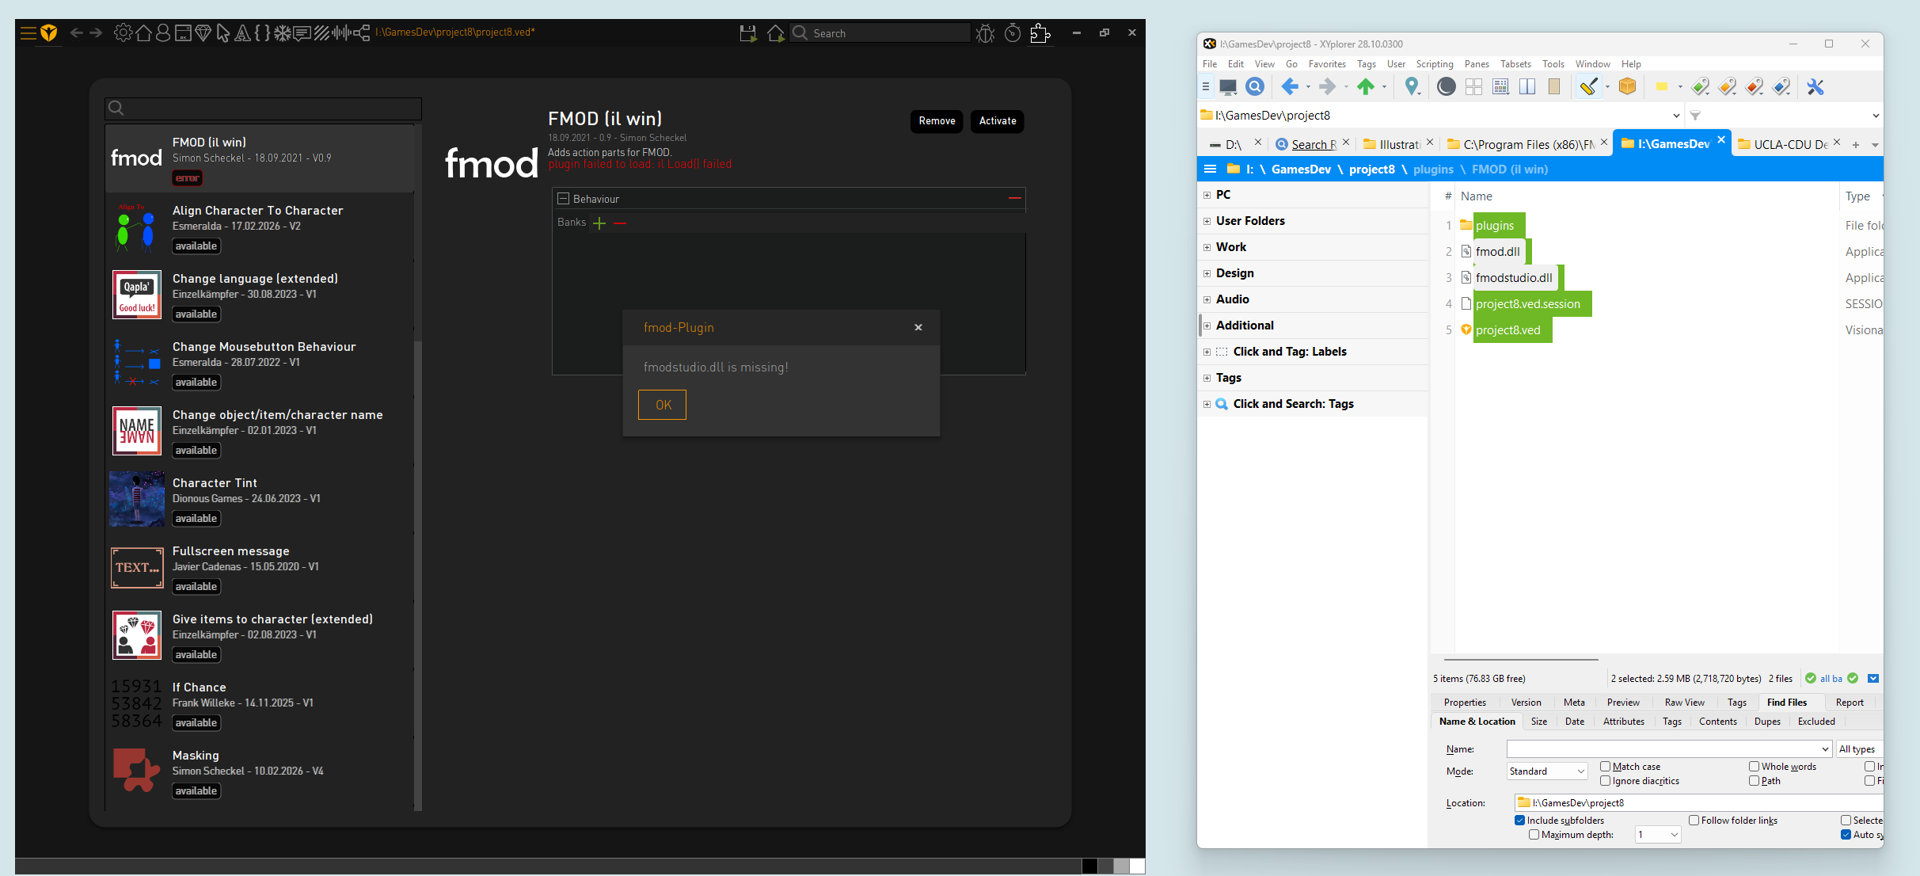Click the dual pane icon in XYplorer
This screenshot has width=1920, height=876.
pos(1527,87)
